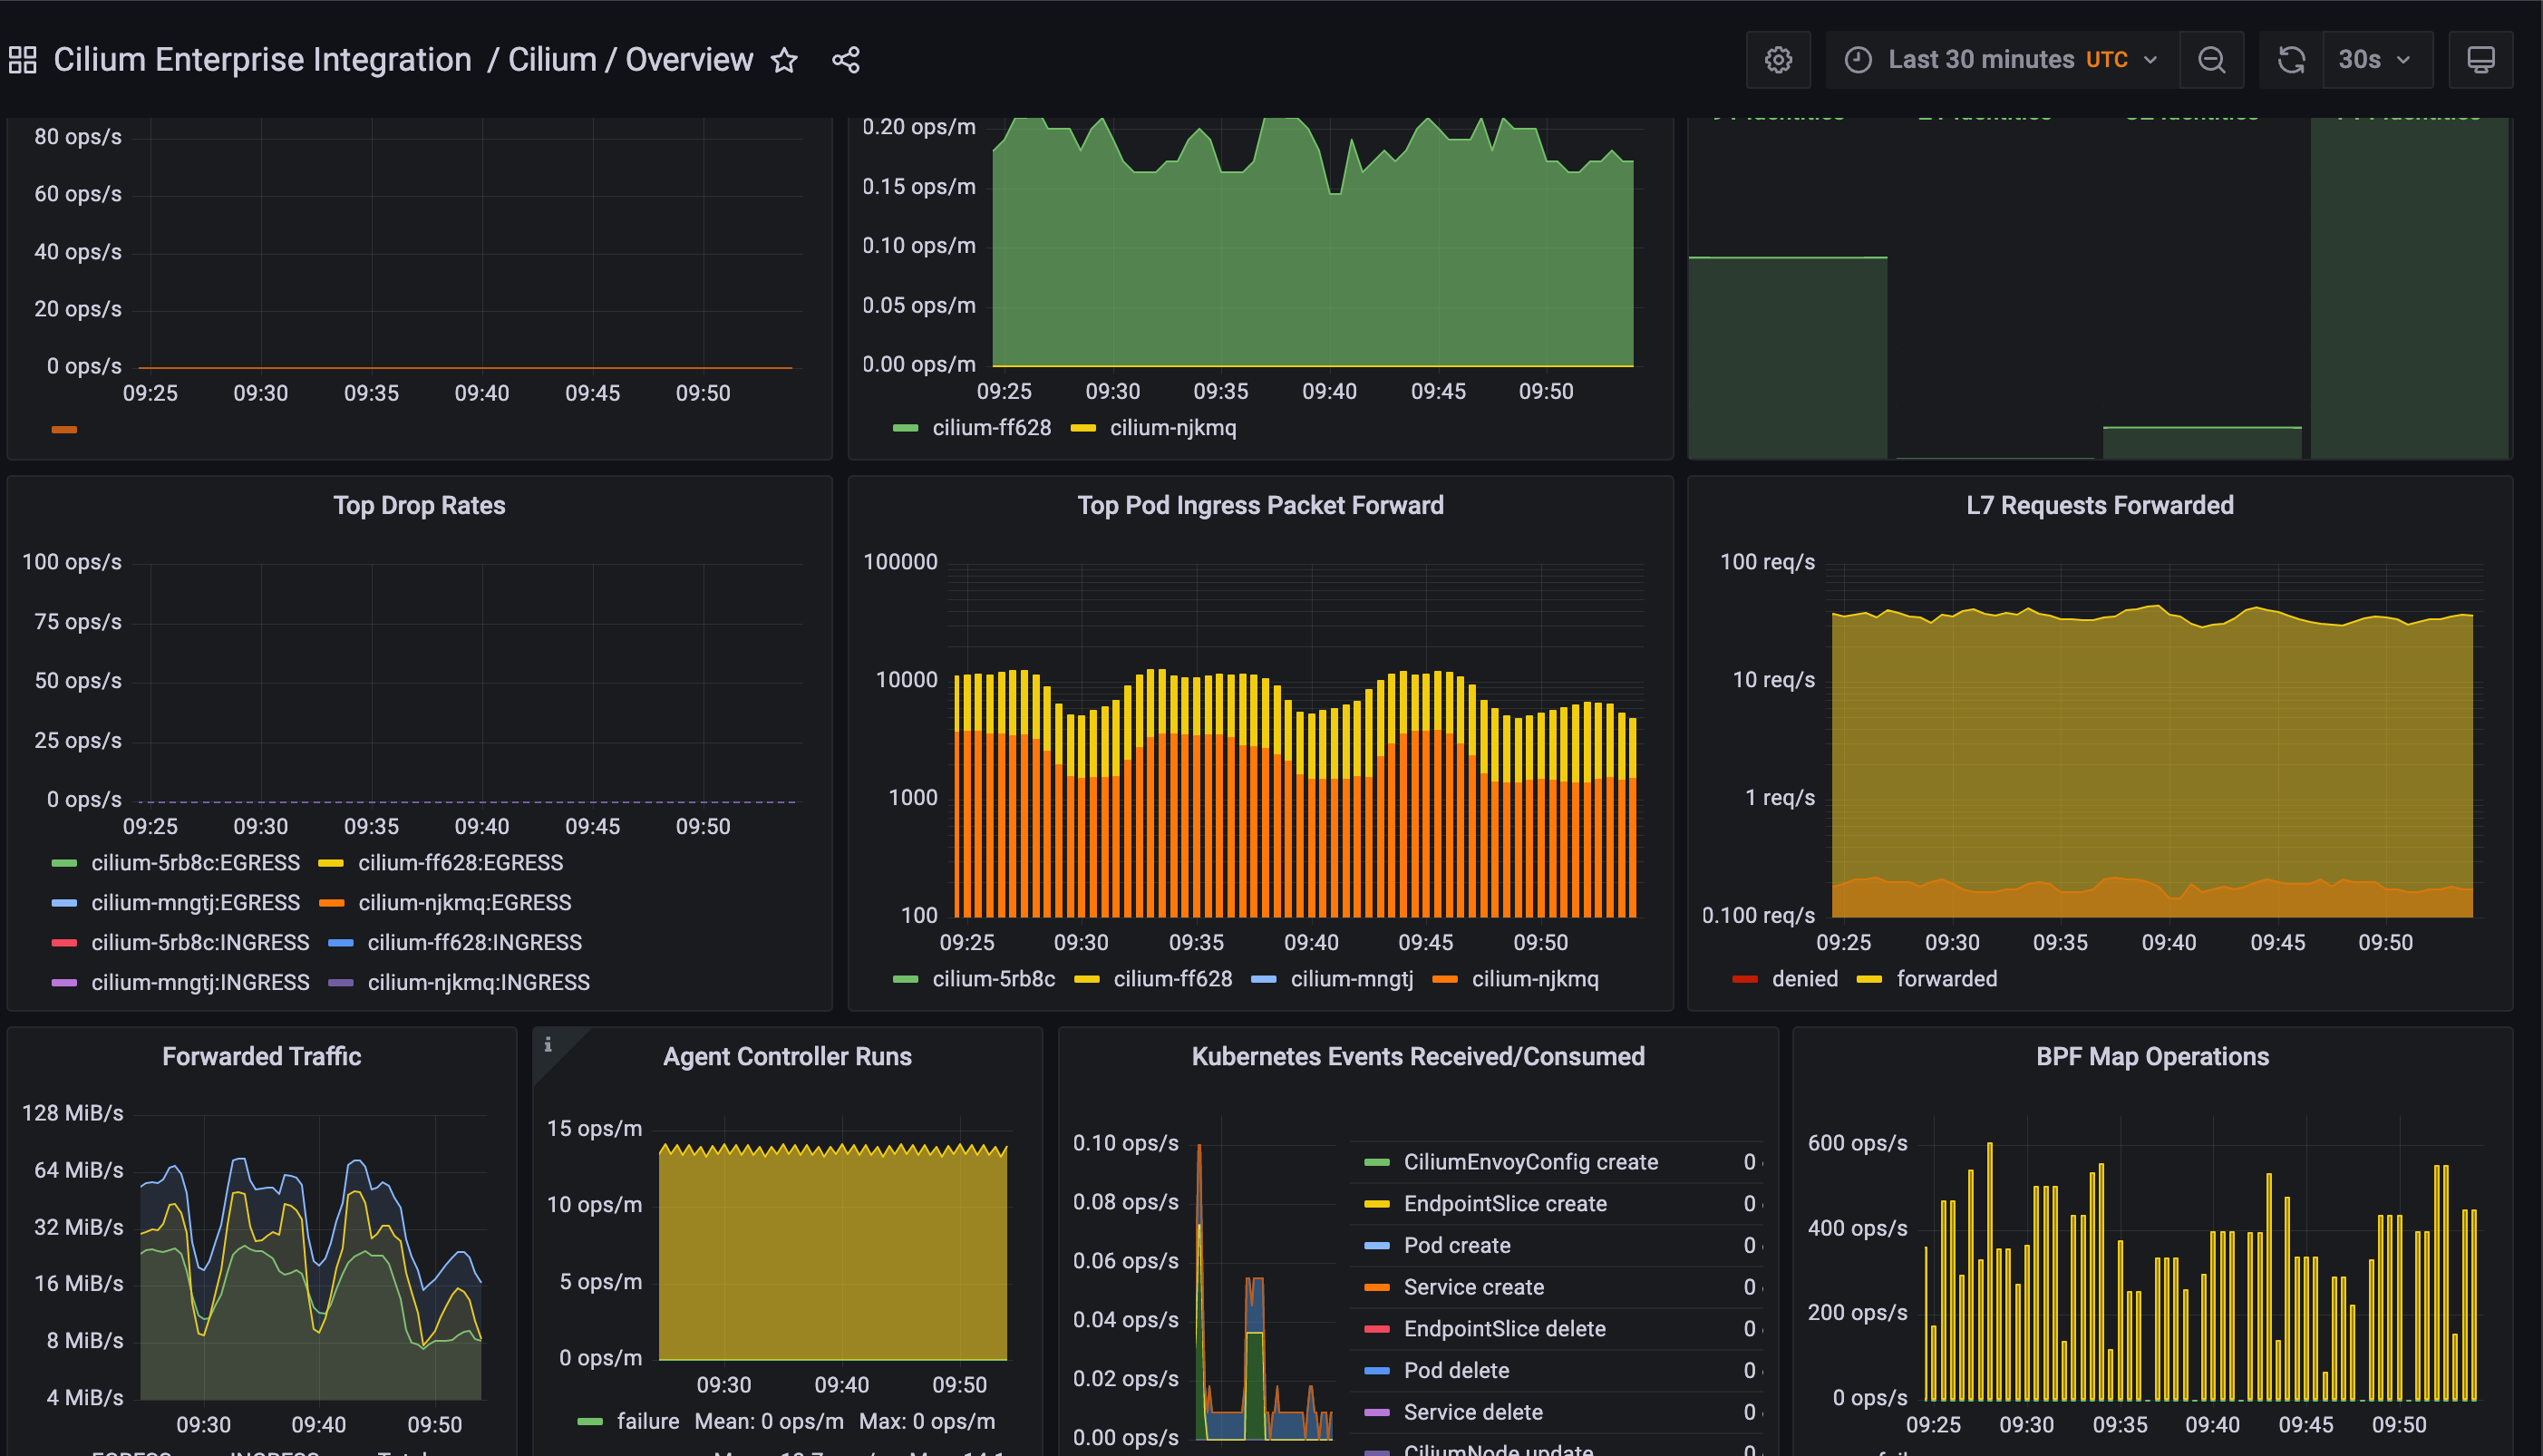Star this dashboard as favorite
The height and width of the screenshot is (1456, 2543).
coord(785,60)
